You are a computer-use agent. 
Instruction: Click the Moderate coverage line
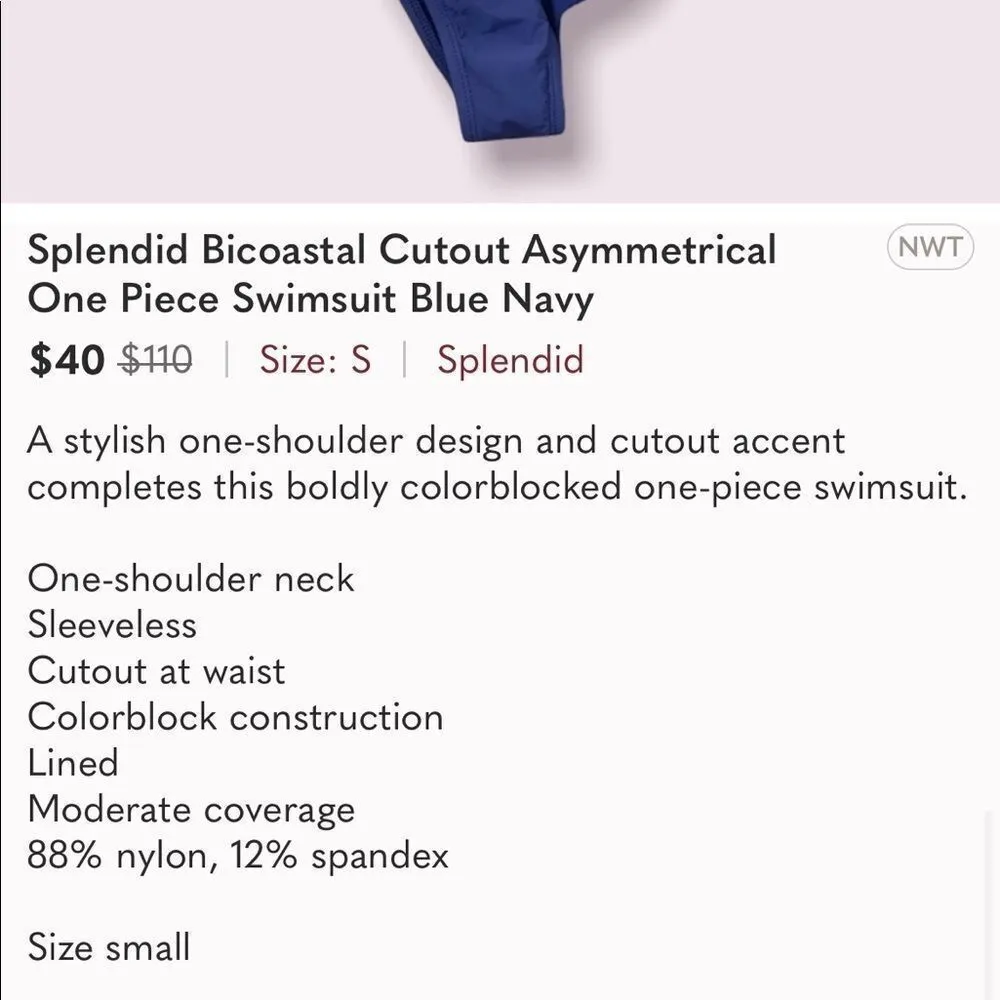coord(192,809)
